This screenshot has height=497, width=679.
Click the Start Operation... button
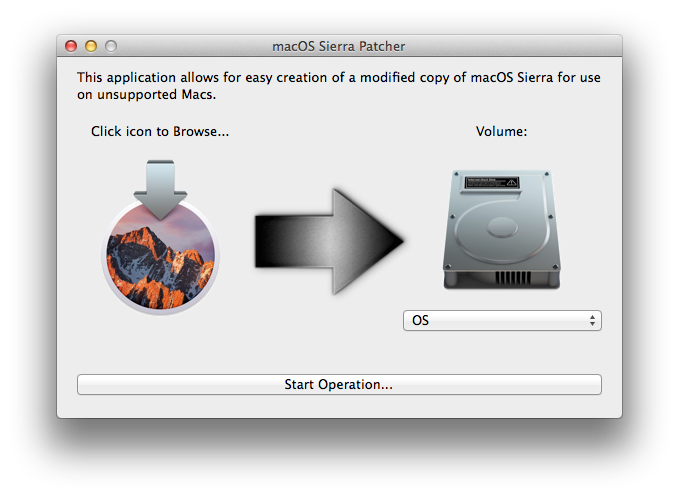click(339, 384)
